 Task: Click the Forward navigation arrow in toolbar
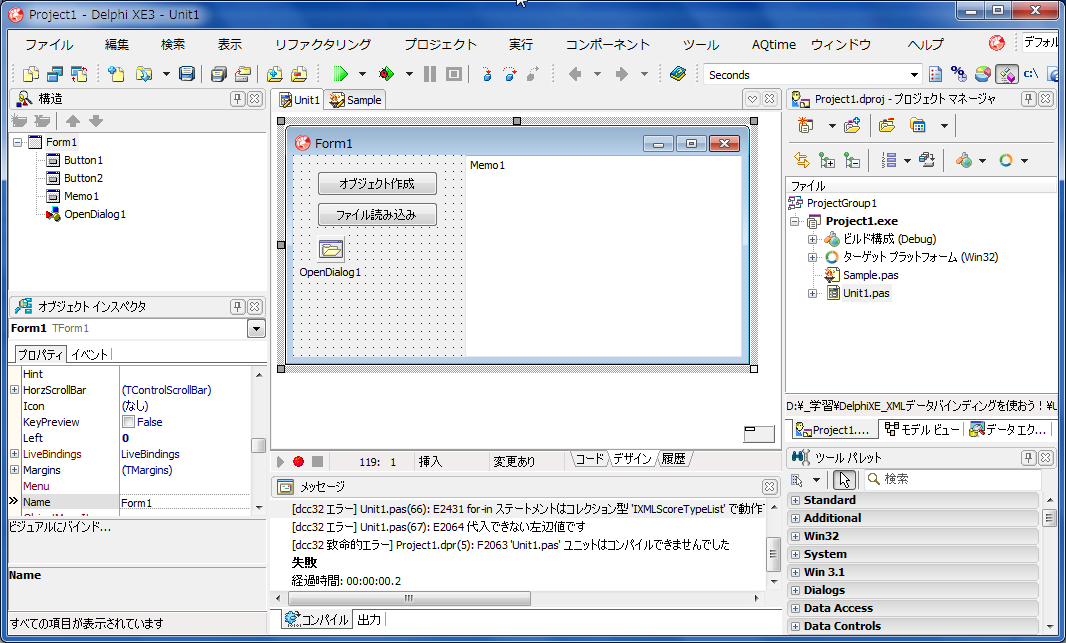pyautogui.click(x=621, y=73)
